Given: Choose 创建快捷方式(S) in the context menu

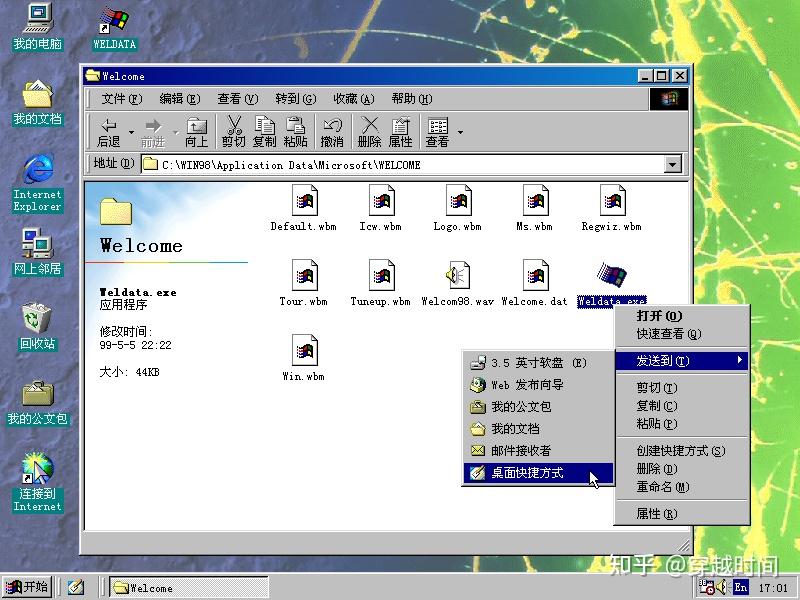Looking at the screenshot, I should [x=682, y=451].
